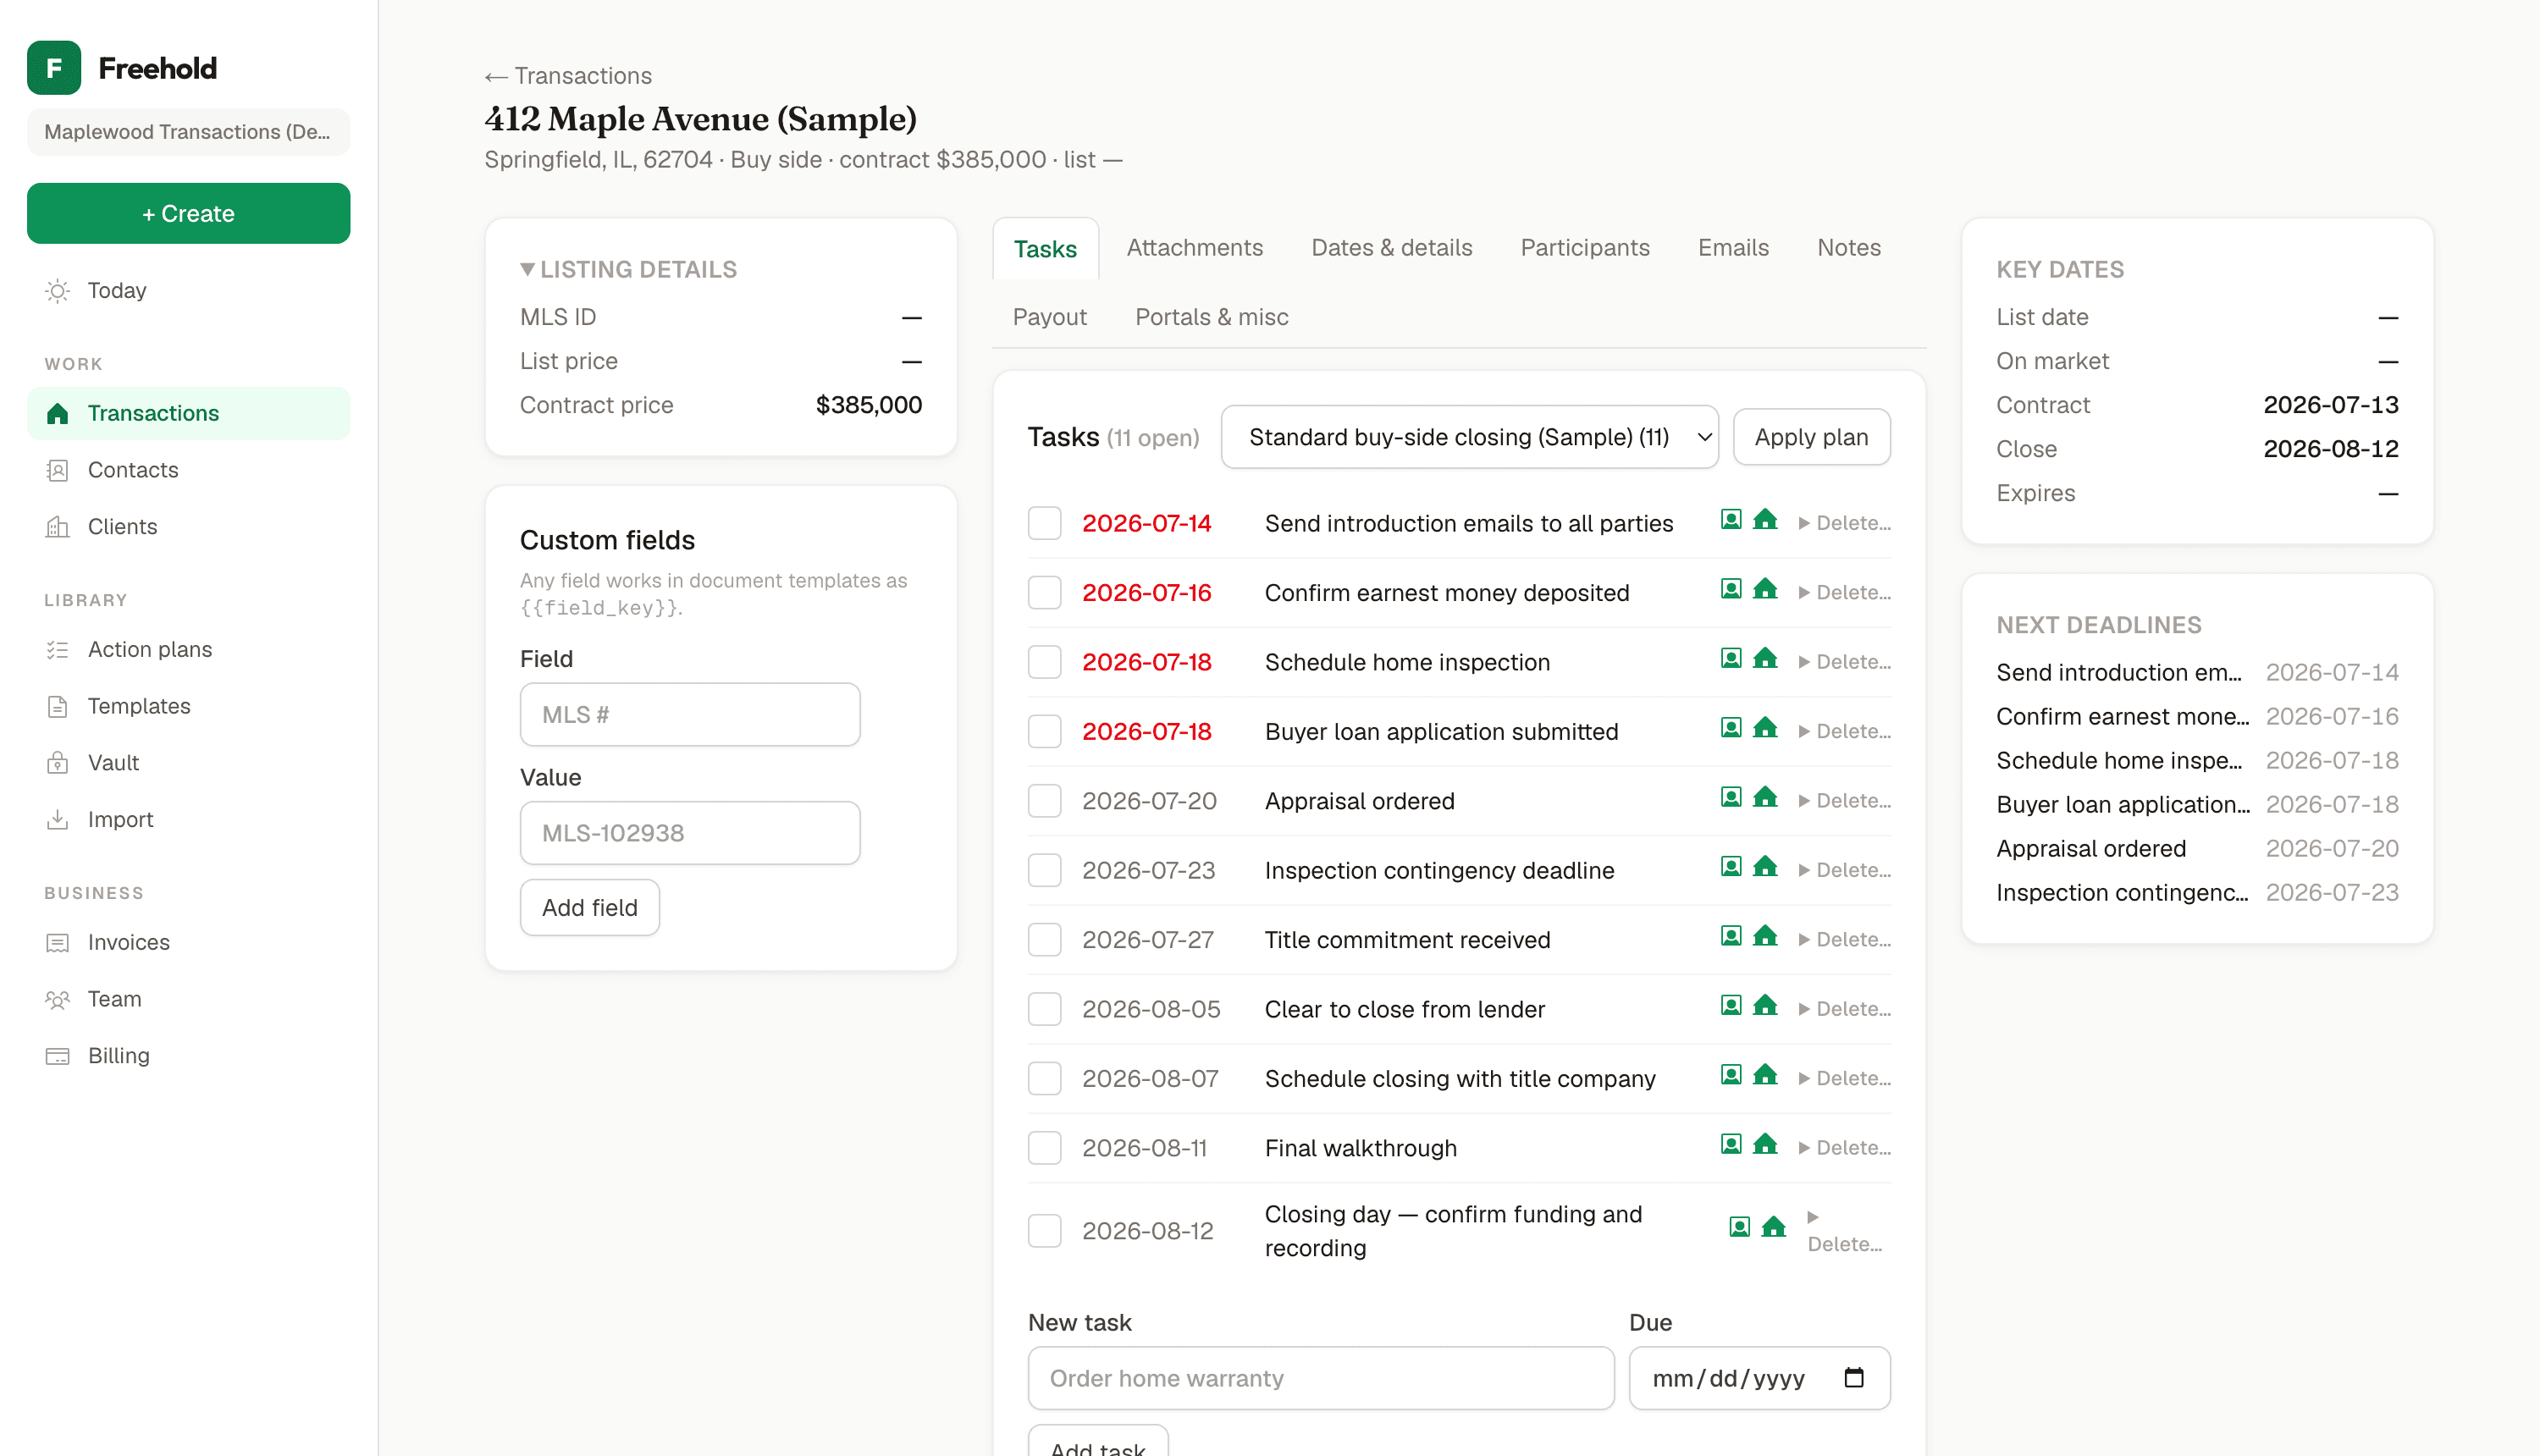Click the Contacts sidebar icon
The height and width of the screenshot is (1456, 2540).
[58, 470]
